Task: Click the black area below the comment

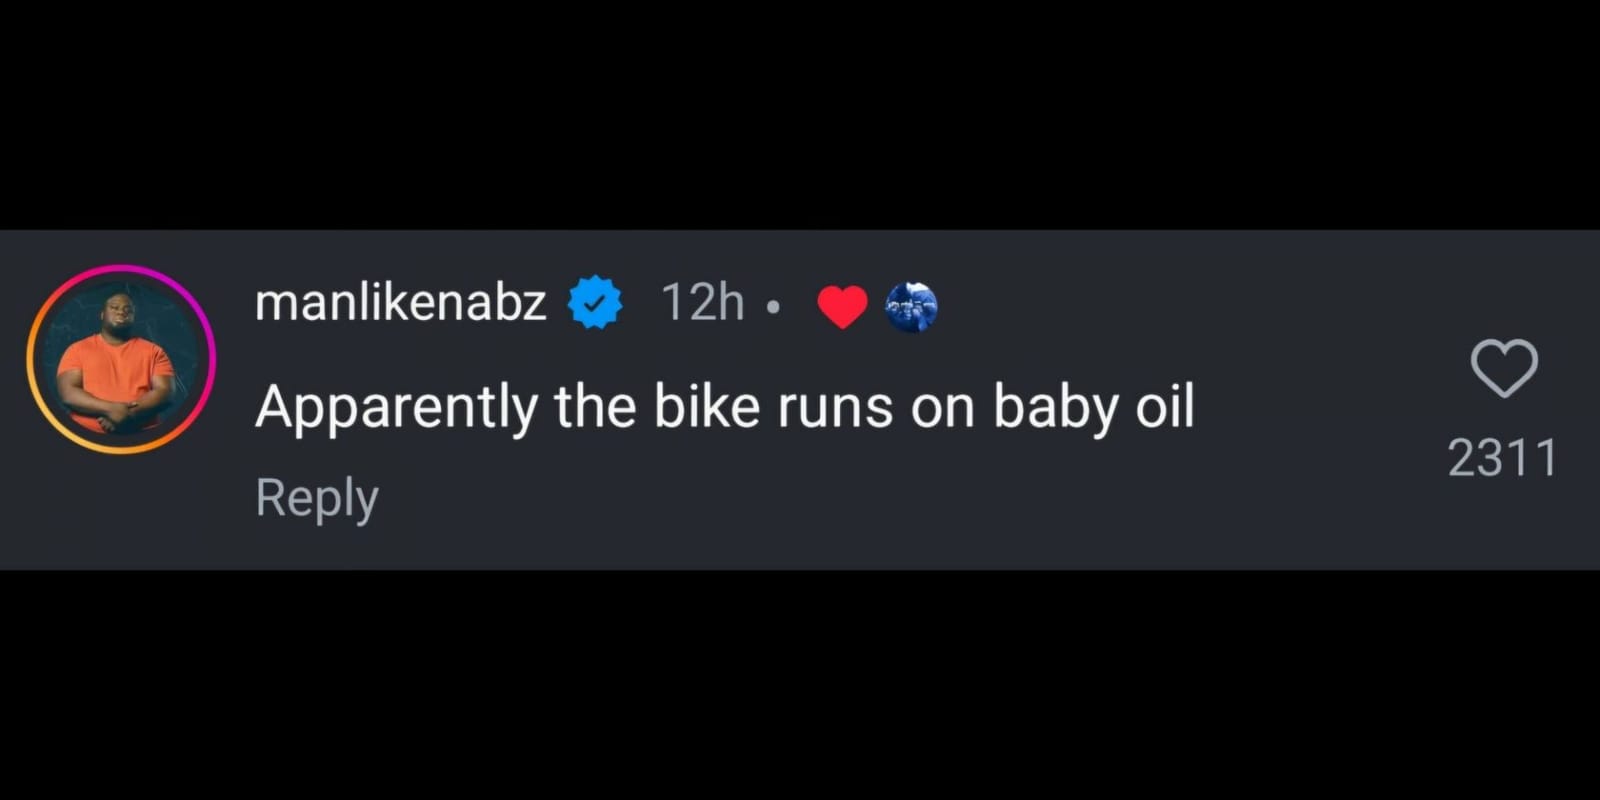Action: [800, 690]
